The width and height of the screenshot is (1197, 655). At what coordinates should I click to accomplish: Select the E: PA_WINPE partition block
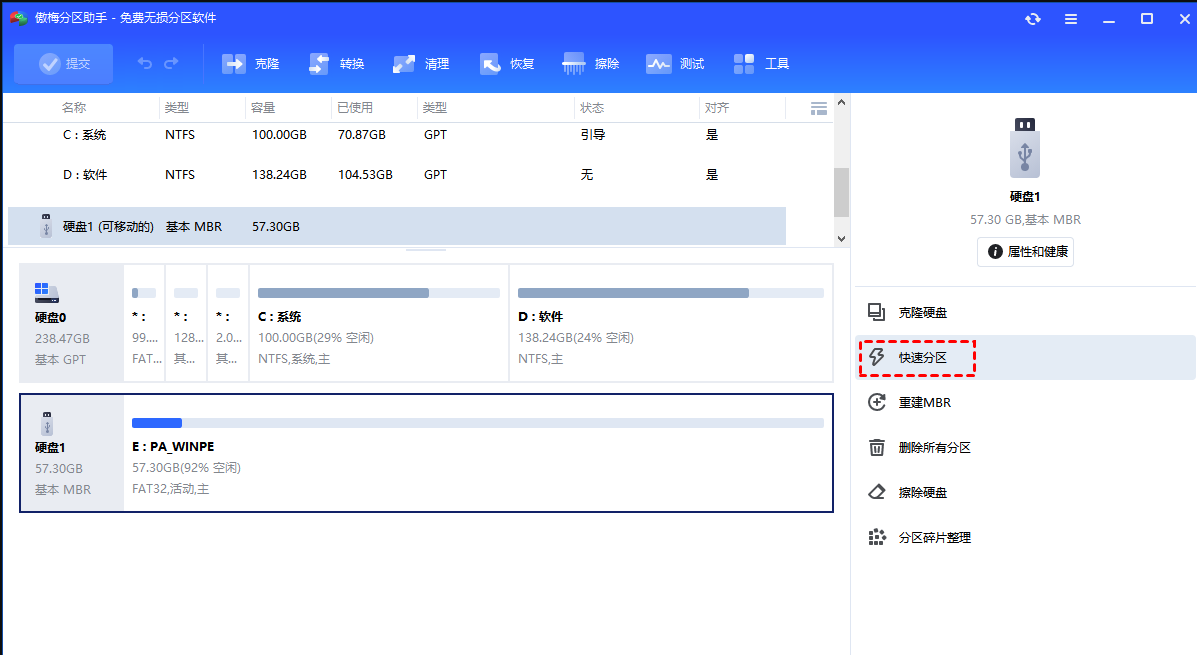477,453
